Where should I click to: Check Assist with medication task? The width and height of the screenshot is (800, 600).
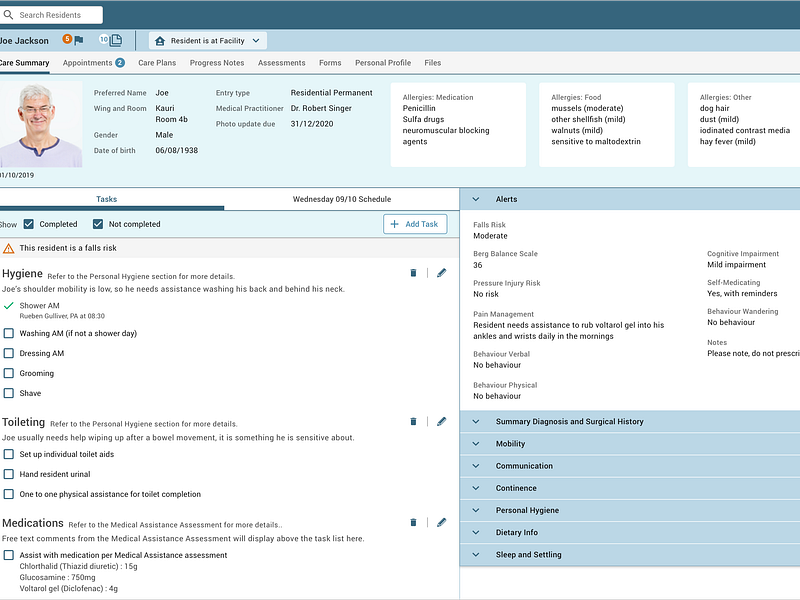9,555
